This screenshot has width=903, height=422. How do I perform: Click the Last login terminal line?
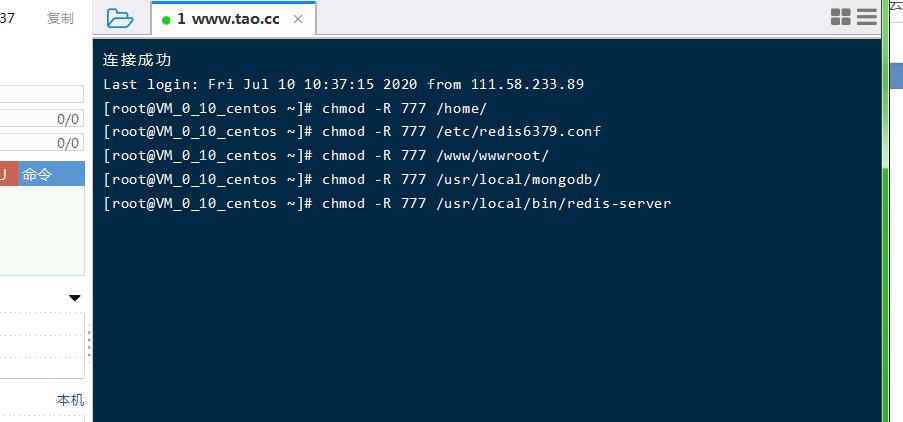343,85
